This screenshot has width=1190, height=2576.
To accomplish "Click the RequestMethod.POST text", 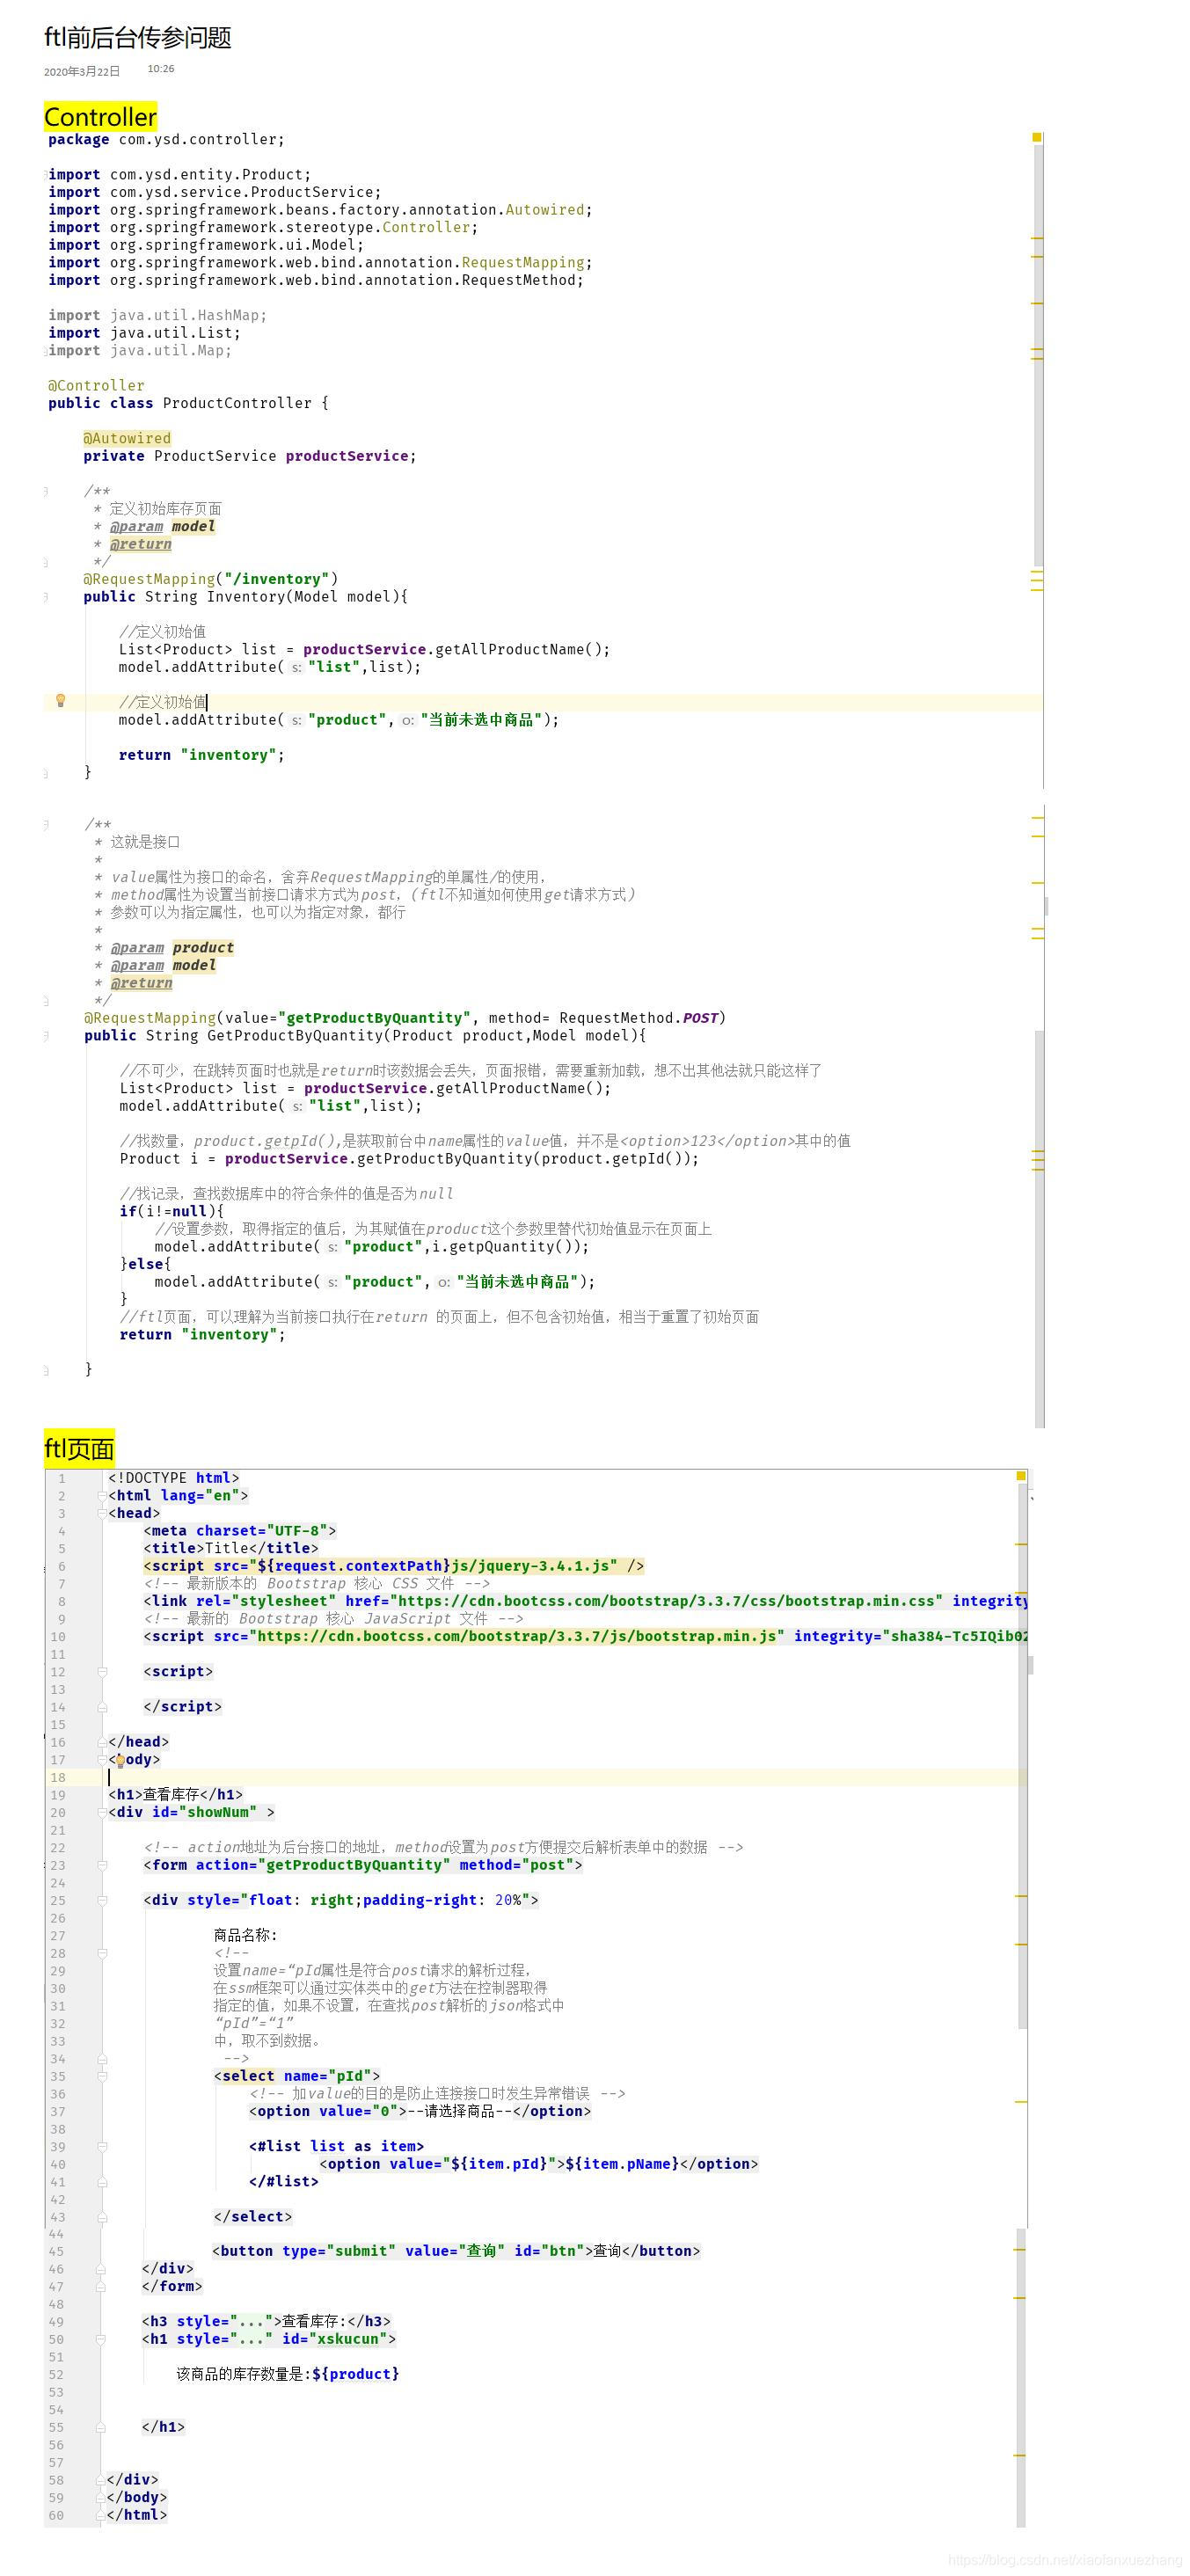I will (x=639, y=1019).
